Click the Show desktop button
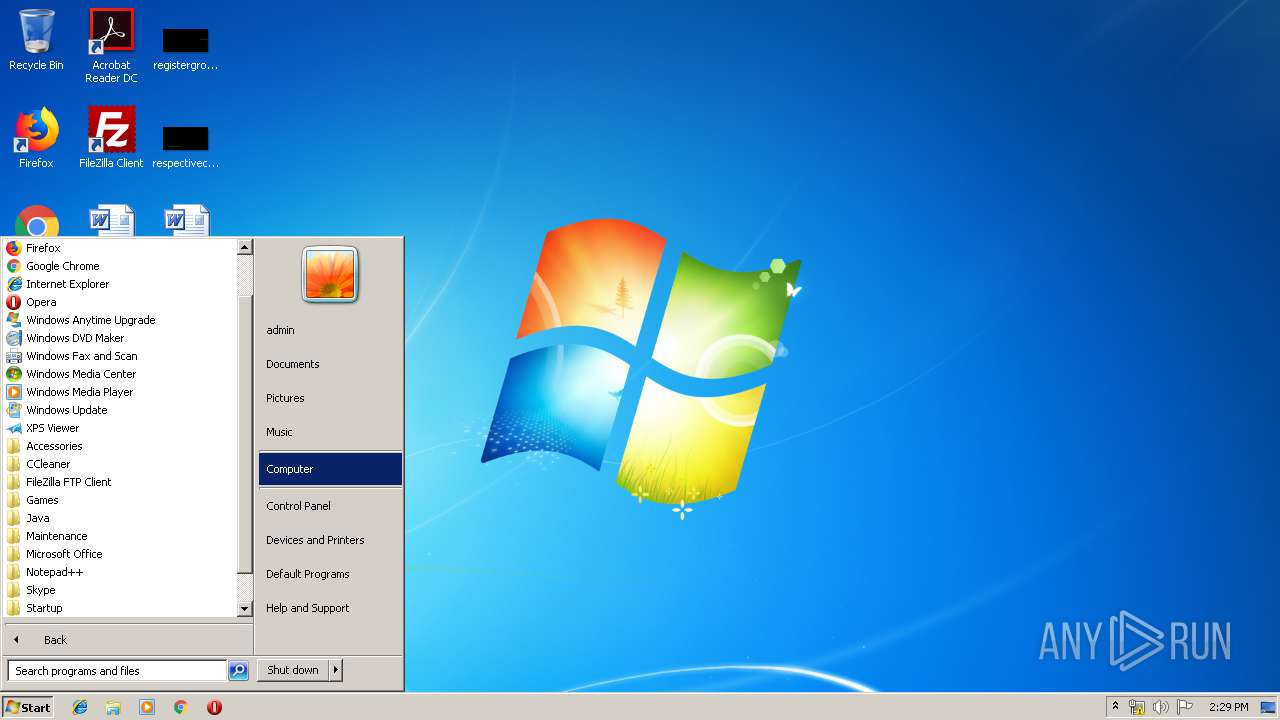1280x720 pixels. click(x=1268, y=707)
